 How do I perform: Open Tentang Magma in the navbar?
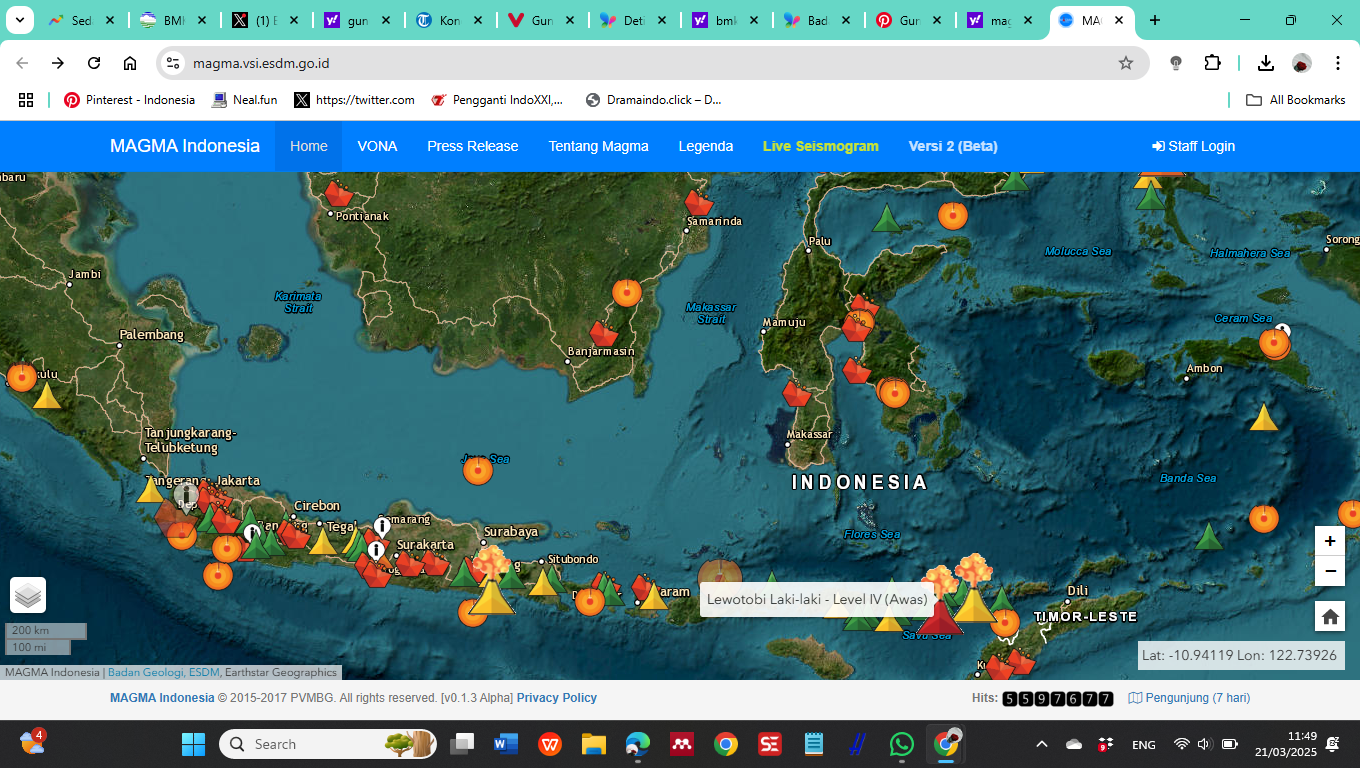pos(598,146)
